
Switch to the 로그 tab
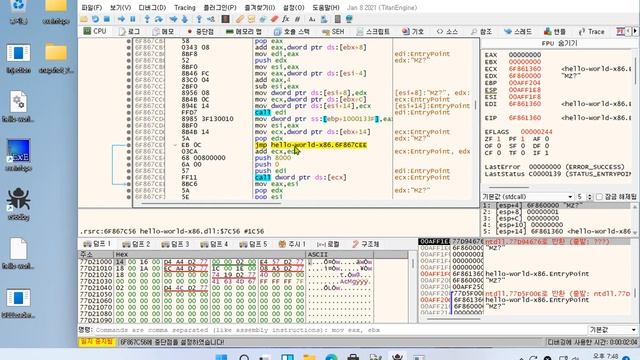pyautogui.click(x=129, y=31)
